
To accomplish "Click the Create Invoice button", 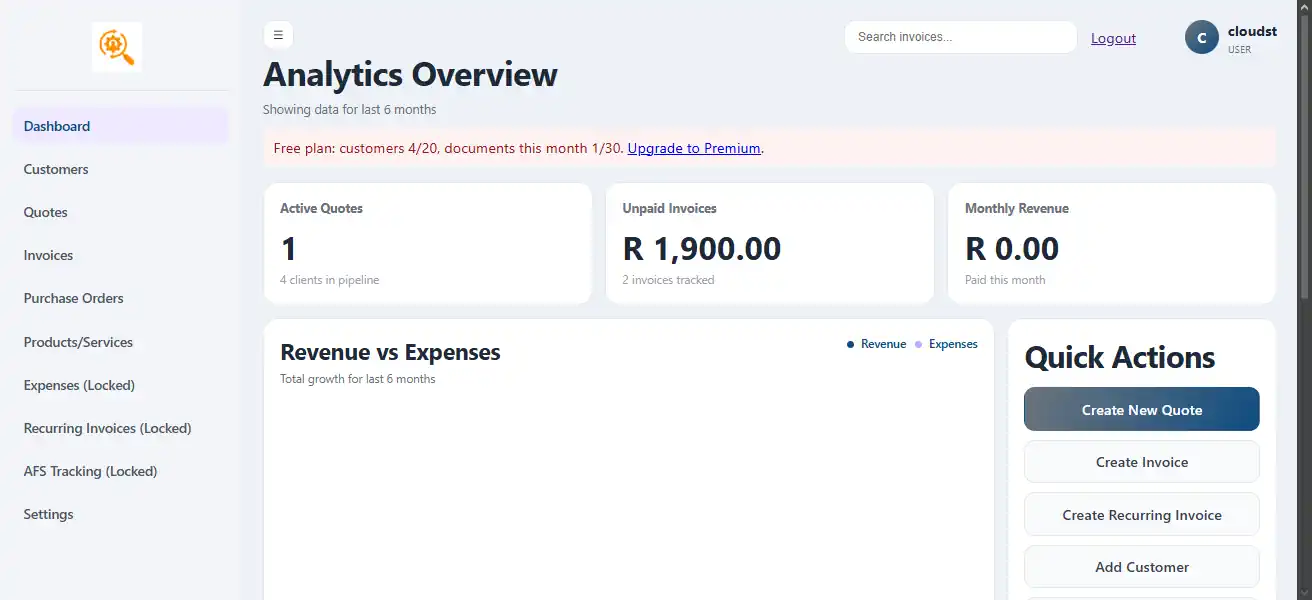I will click(x=1141, y=462).
